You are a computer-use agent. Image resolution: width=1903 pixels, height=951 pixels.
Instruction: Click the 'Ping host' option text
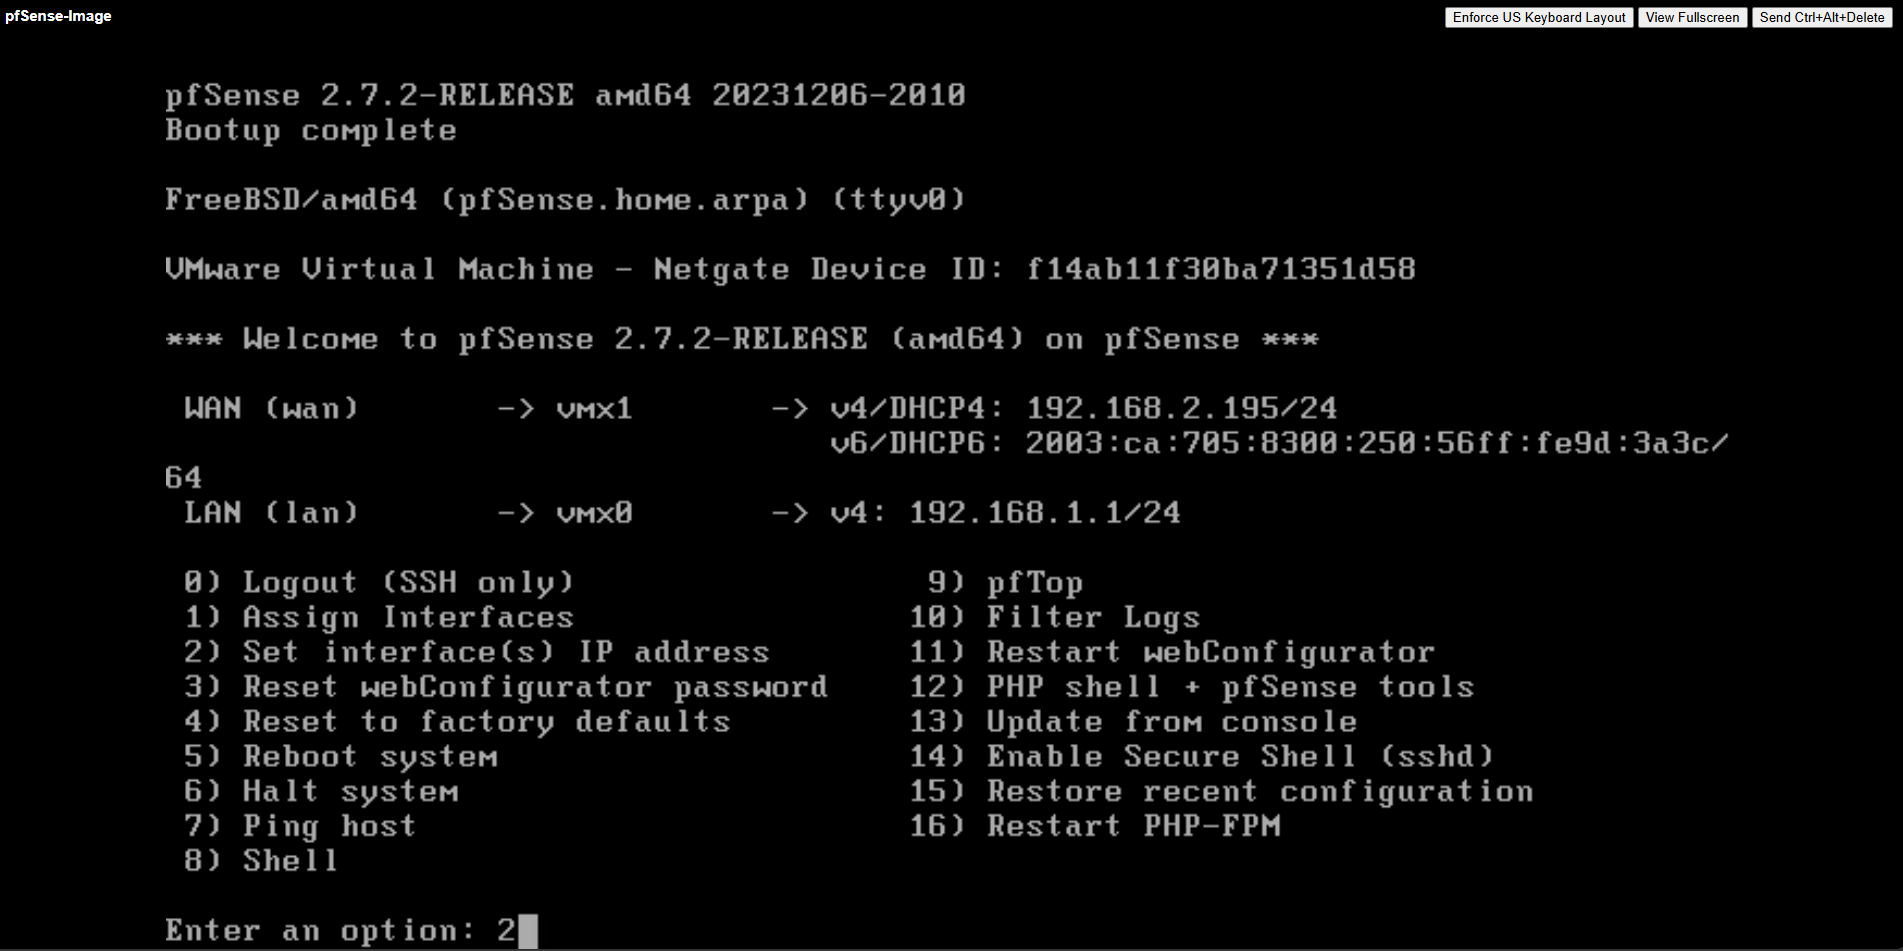(329, 826)
